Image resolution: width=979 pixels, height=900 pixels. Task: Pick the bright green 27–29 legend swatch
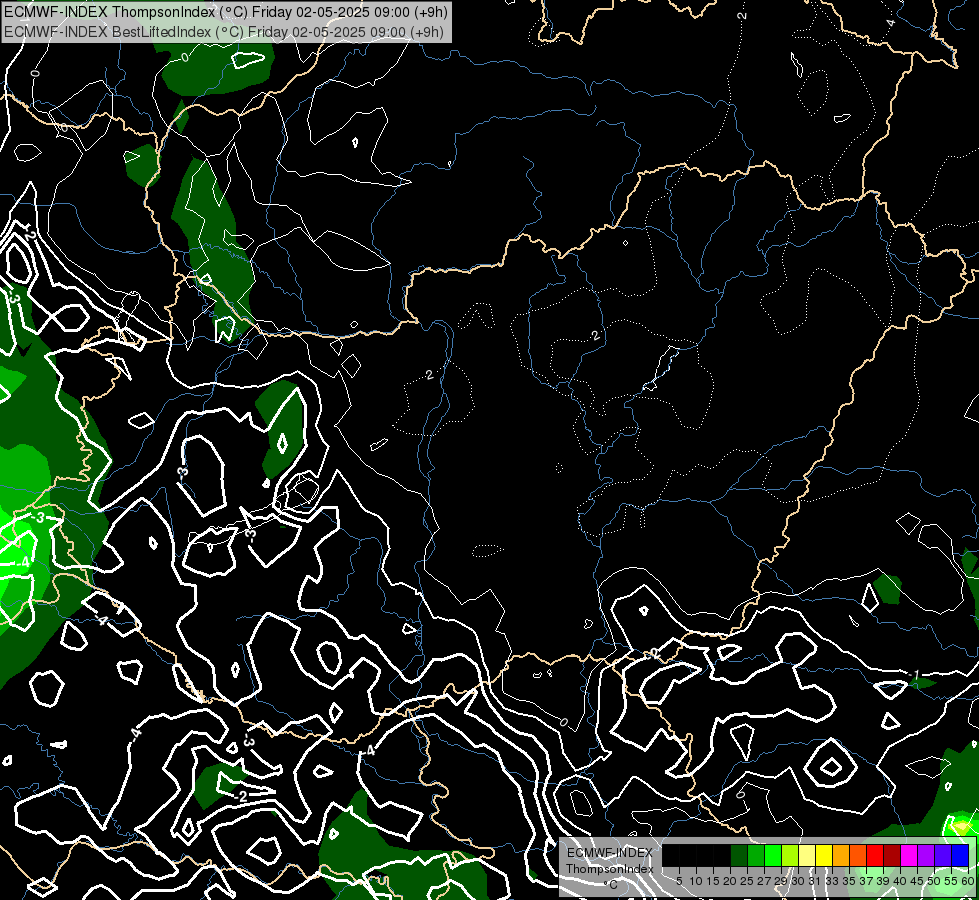(x=773, y=855)
